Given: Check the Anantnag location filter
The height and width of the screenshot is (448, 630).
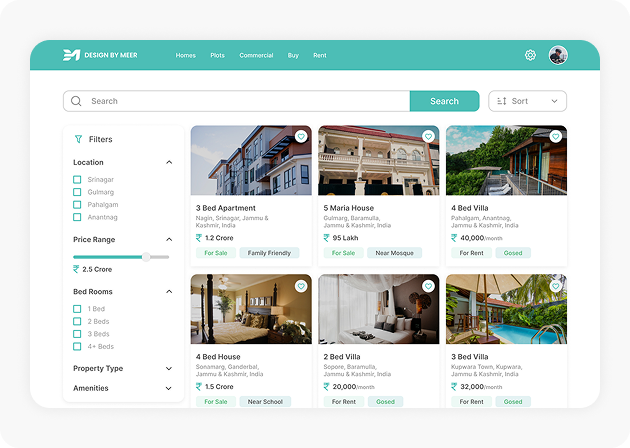Looking at the screenshot, I should pos(77,217).
